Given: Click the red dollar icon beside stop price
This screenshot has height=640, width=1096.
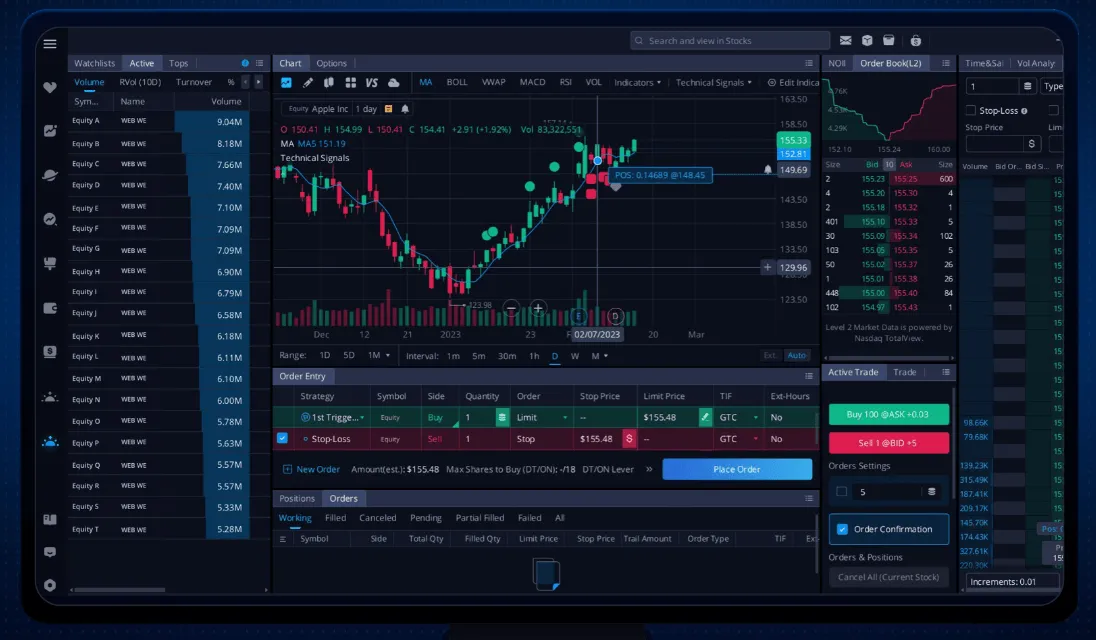Looking at the screenshot, I should pyautogui.click(x=629, y=439).
